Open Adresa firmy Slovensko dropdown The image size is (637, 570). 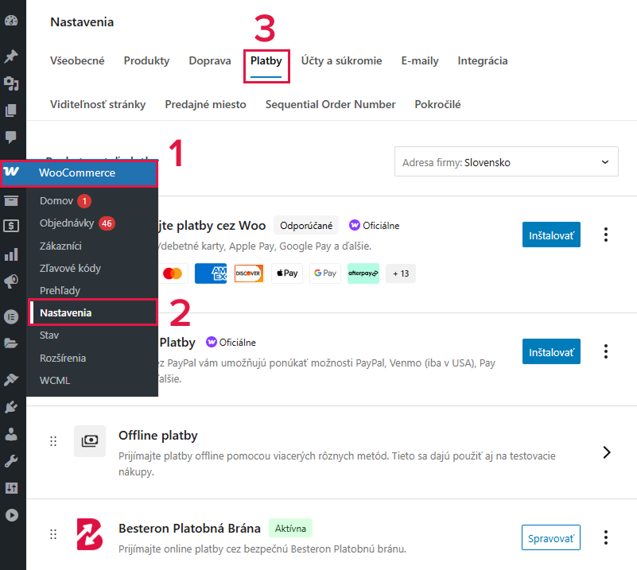pos(506,162)
